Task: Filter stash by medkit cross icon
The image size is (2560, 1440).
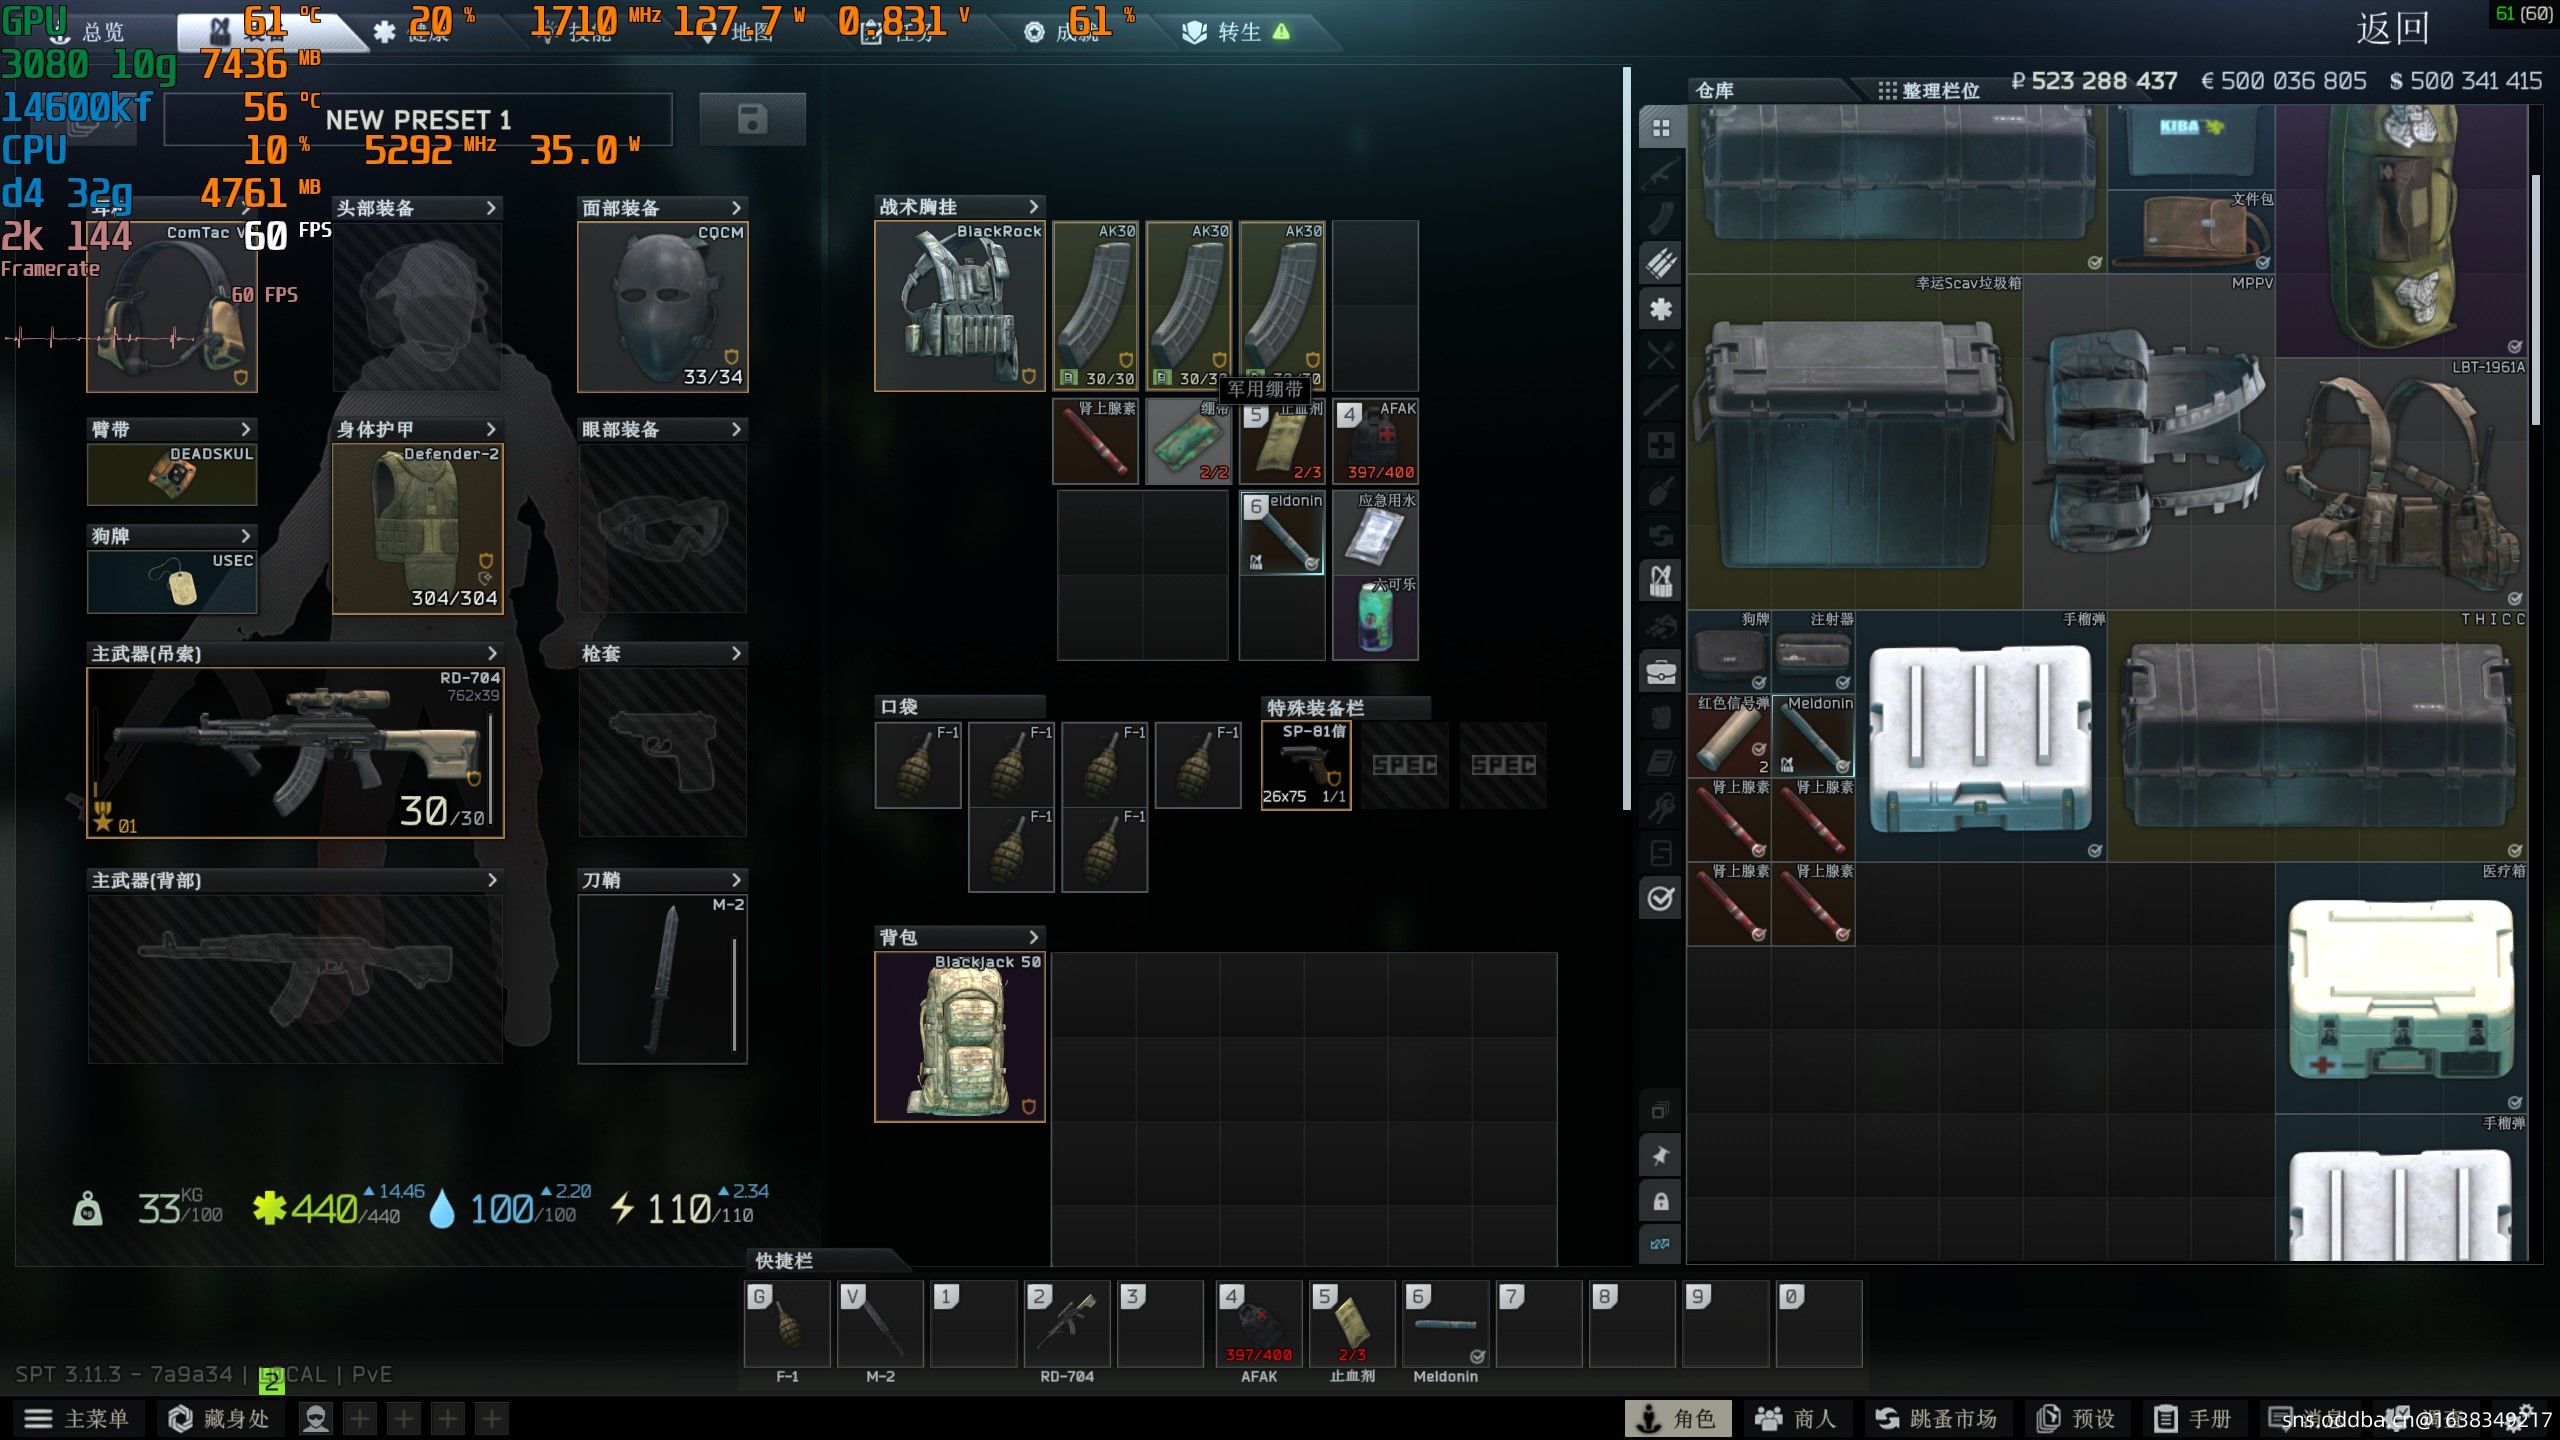Action: click(x=1661, y=445)
